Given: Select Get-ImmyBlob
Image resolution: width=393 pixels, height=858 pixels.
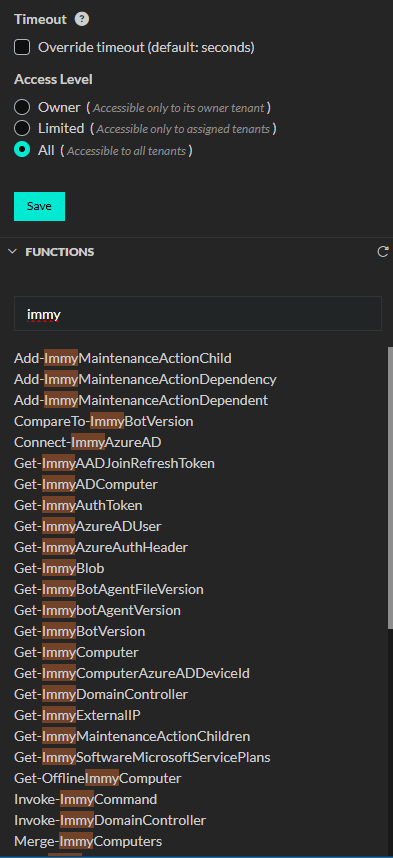Looking at the screenshot, I should pos(59,569).
